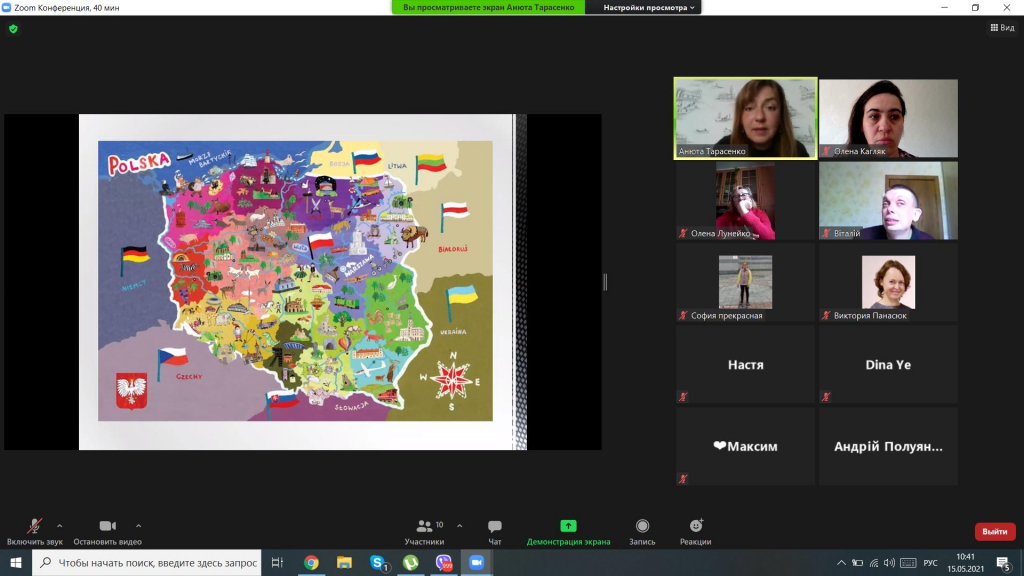Open the Windows notification center
This screenshot has width=1024, height=576.
(x=1004, y=563)
